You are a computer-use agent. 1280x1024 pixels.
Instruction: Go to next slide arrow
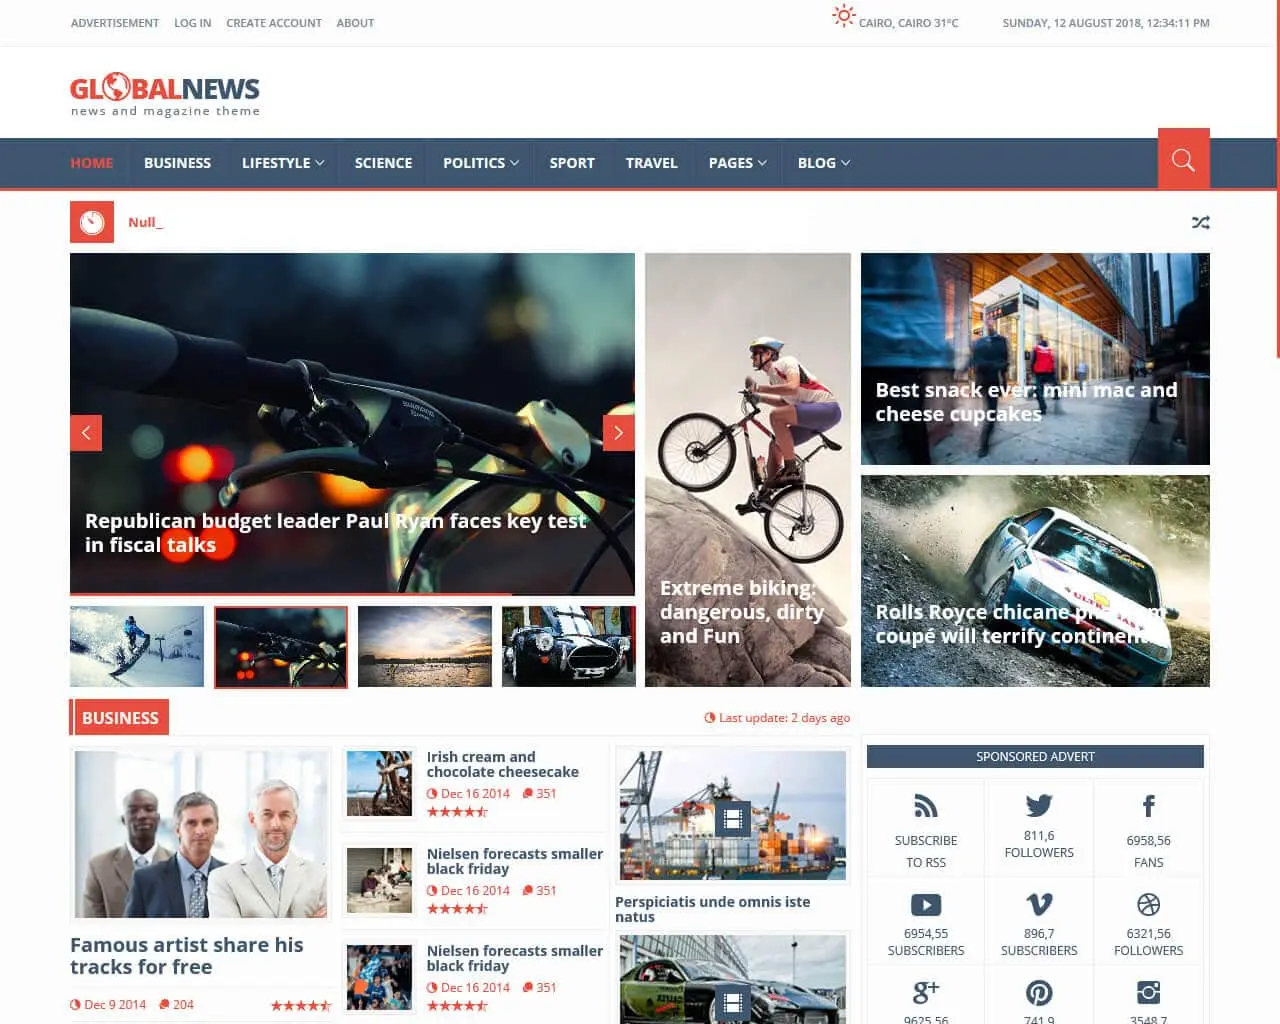(619, 432)
